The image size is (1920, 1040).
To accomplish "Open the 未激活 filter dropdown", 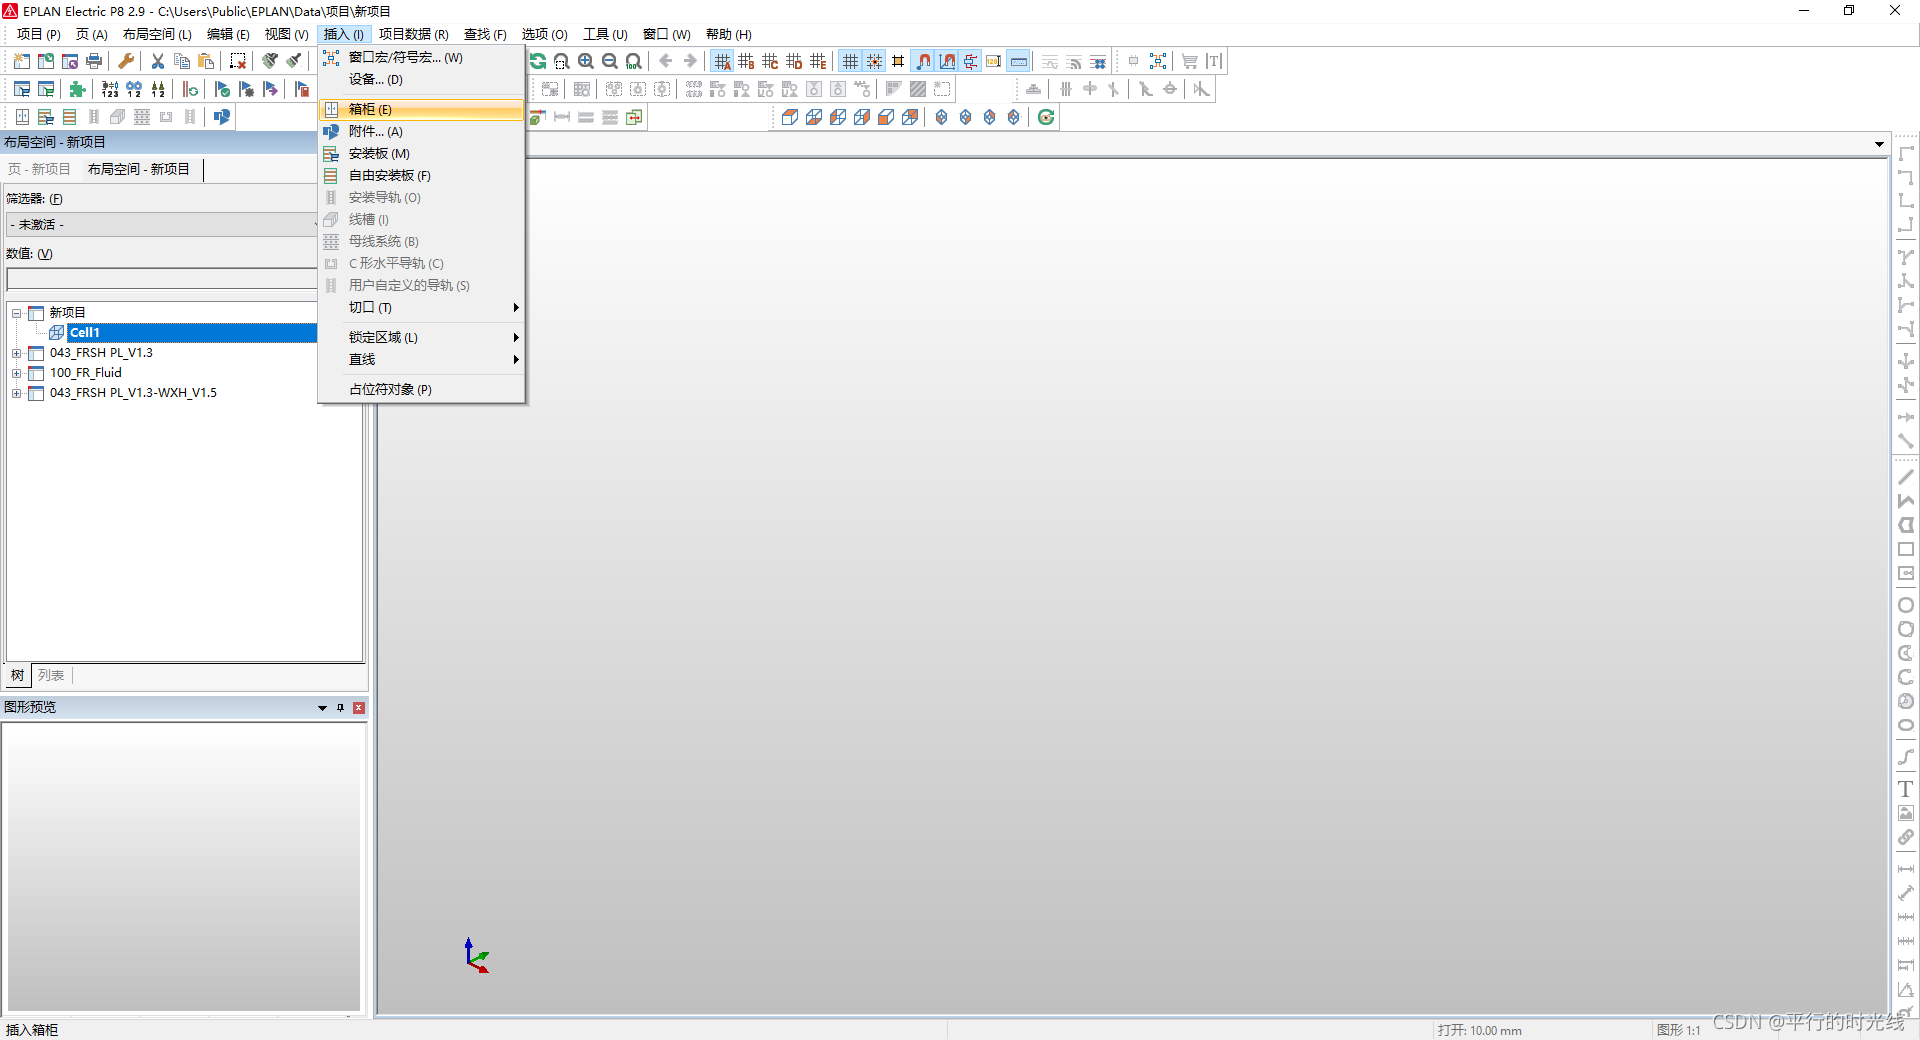I will point(162,225).
